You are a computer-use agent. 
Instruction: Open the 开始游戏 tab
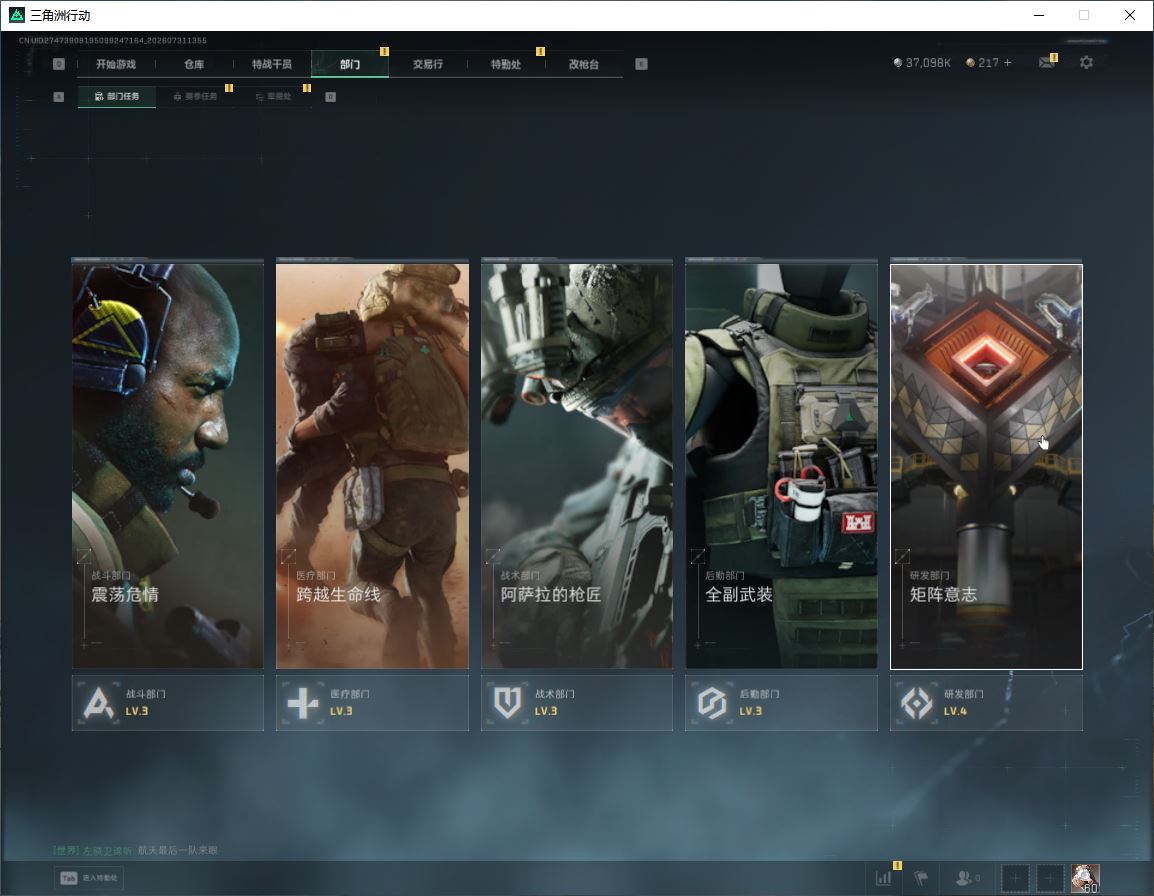point(116,64)
